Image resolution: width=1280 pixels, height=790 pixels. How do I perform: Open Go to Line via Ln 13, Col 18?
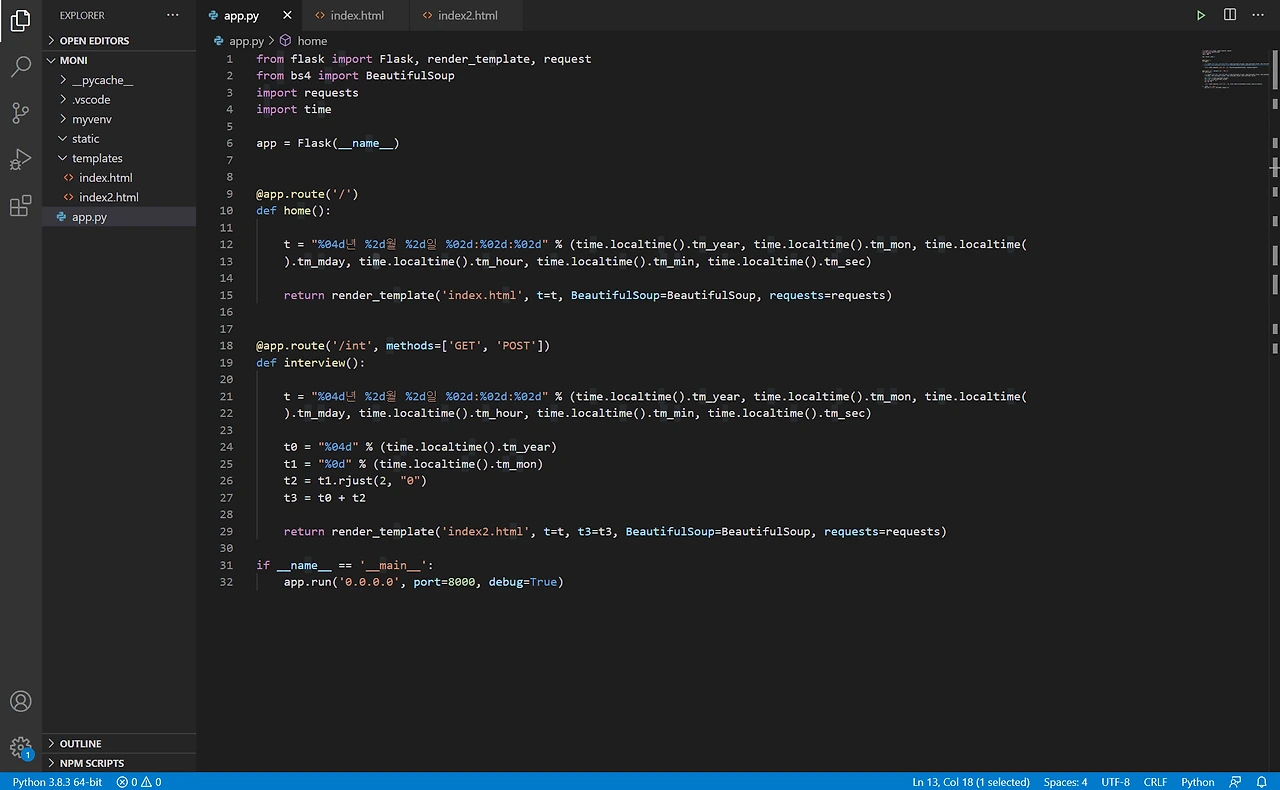tap(970, 782)
